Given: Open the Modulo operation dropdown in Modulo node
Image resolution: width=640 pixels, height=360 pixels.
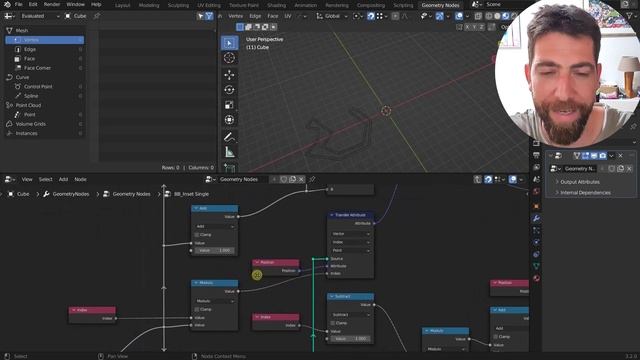Looking at the screenshot, I should point(215,301).
